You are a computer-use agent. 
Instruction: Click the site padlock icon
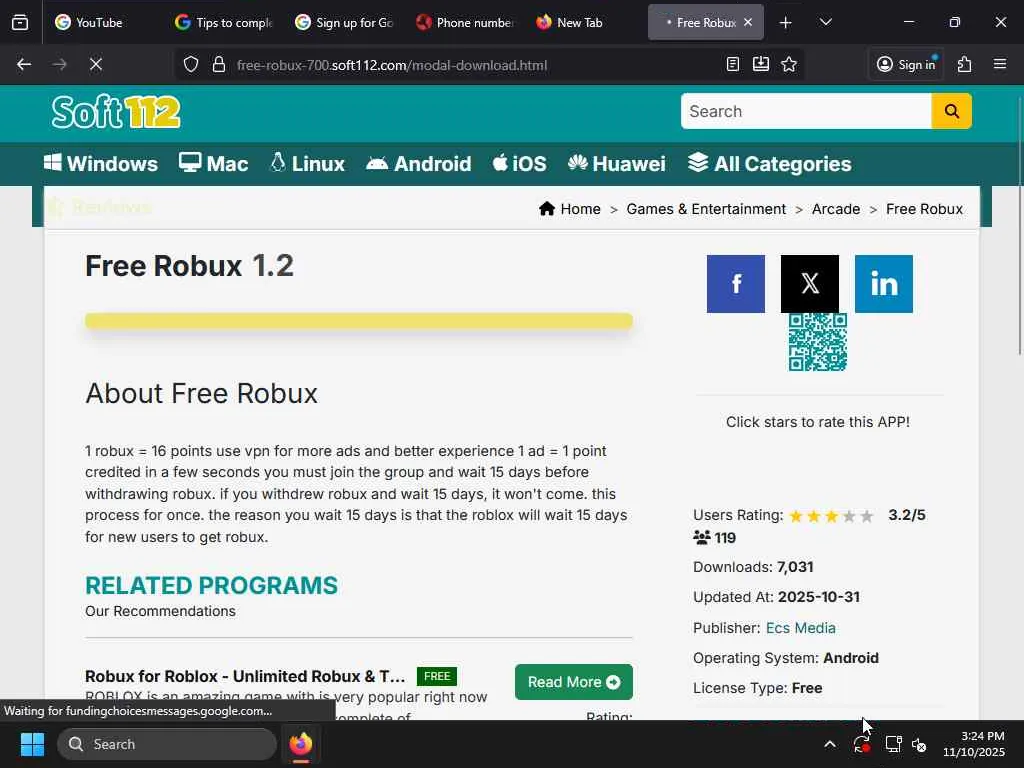tap(219, 65)
